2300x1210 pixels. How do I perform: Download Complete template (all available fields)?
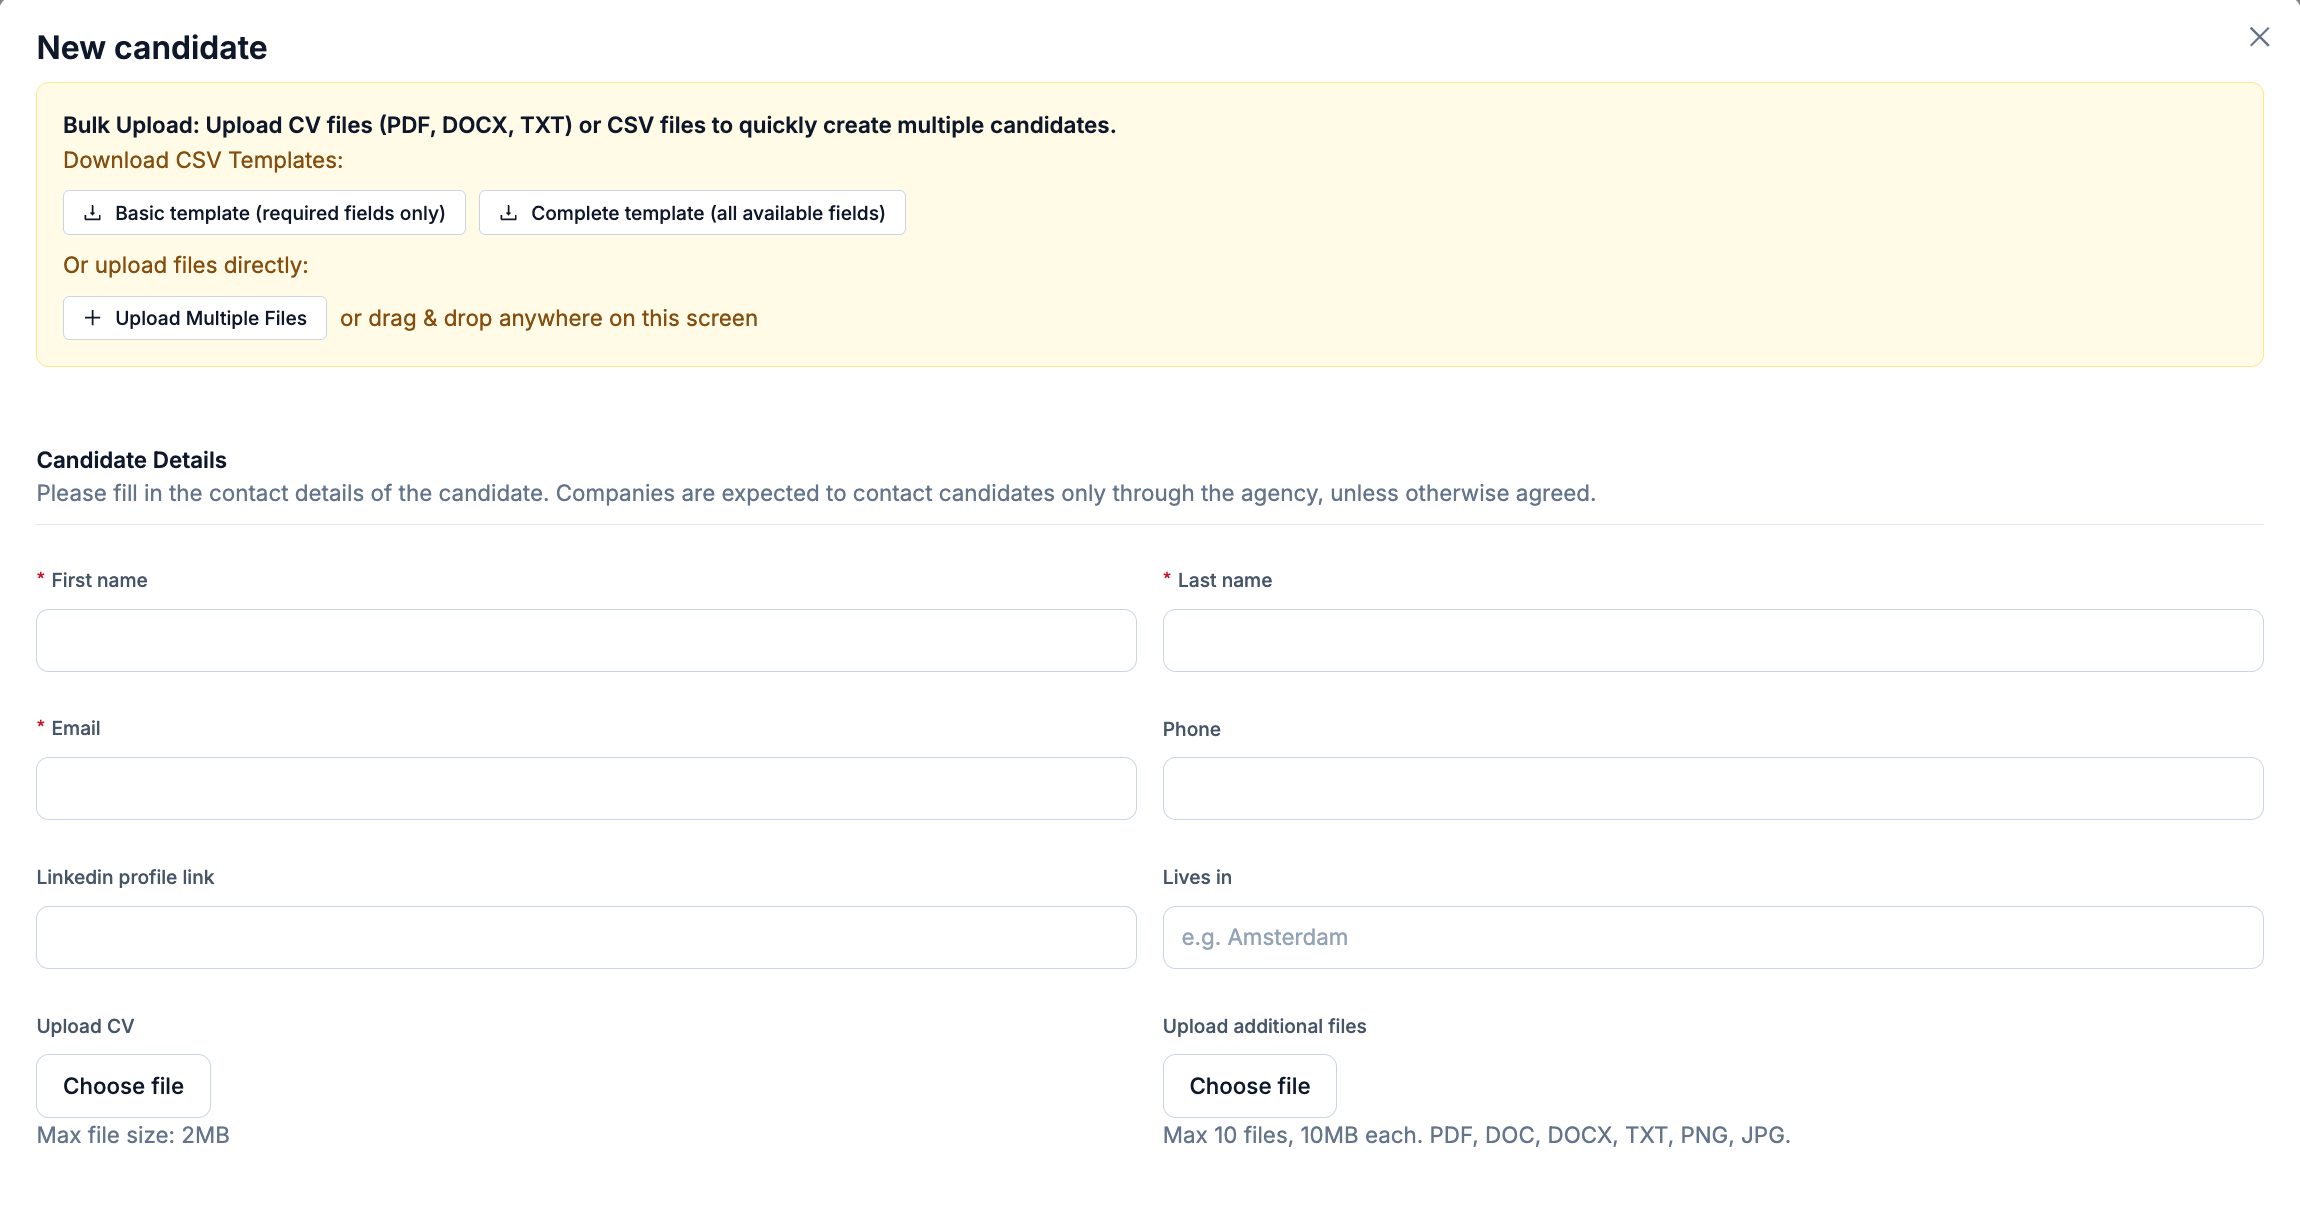tap(692, 213)
